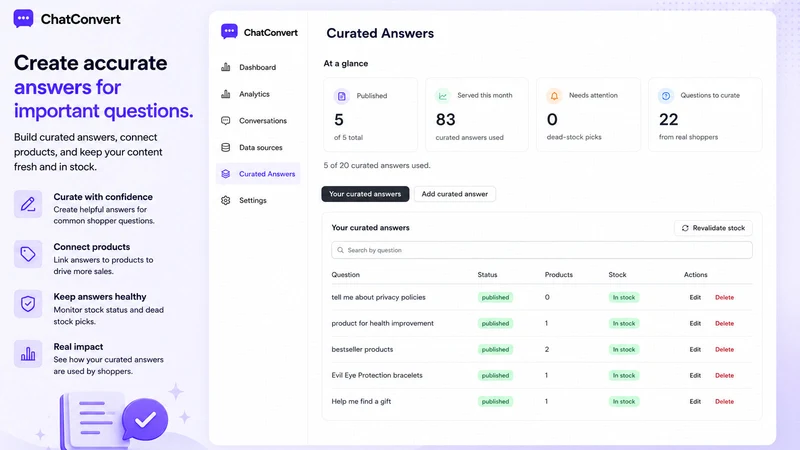Click question 'tell me about privacy policies'

(x=378, y=297)
